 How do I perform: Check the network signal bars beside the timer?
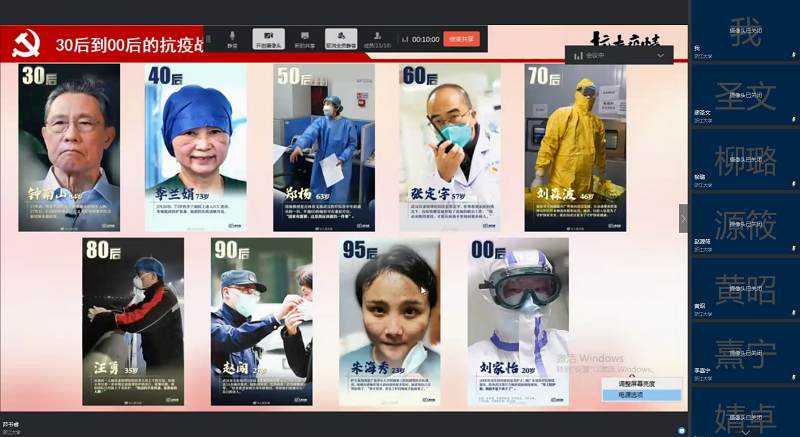point(403,39)
